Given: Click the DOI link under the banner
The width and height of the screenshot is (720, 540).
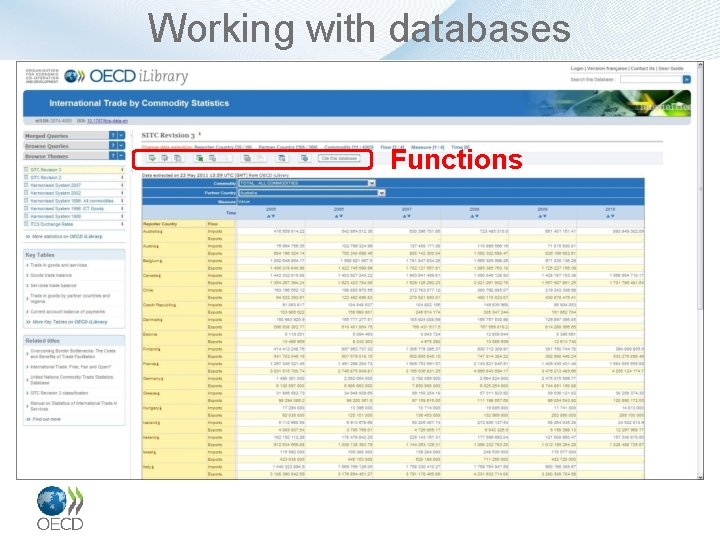Looking at the screenshot, I should pos(107,121).
